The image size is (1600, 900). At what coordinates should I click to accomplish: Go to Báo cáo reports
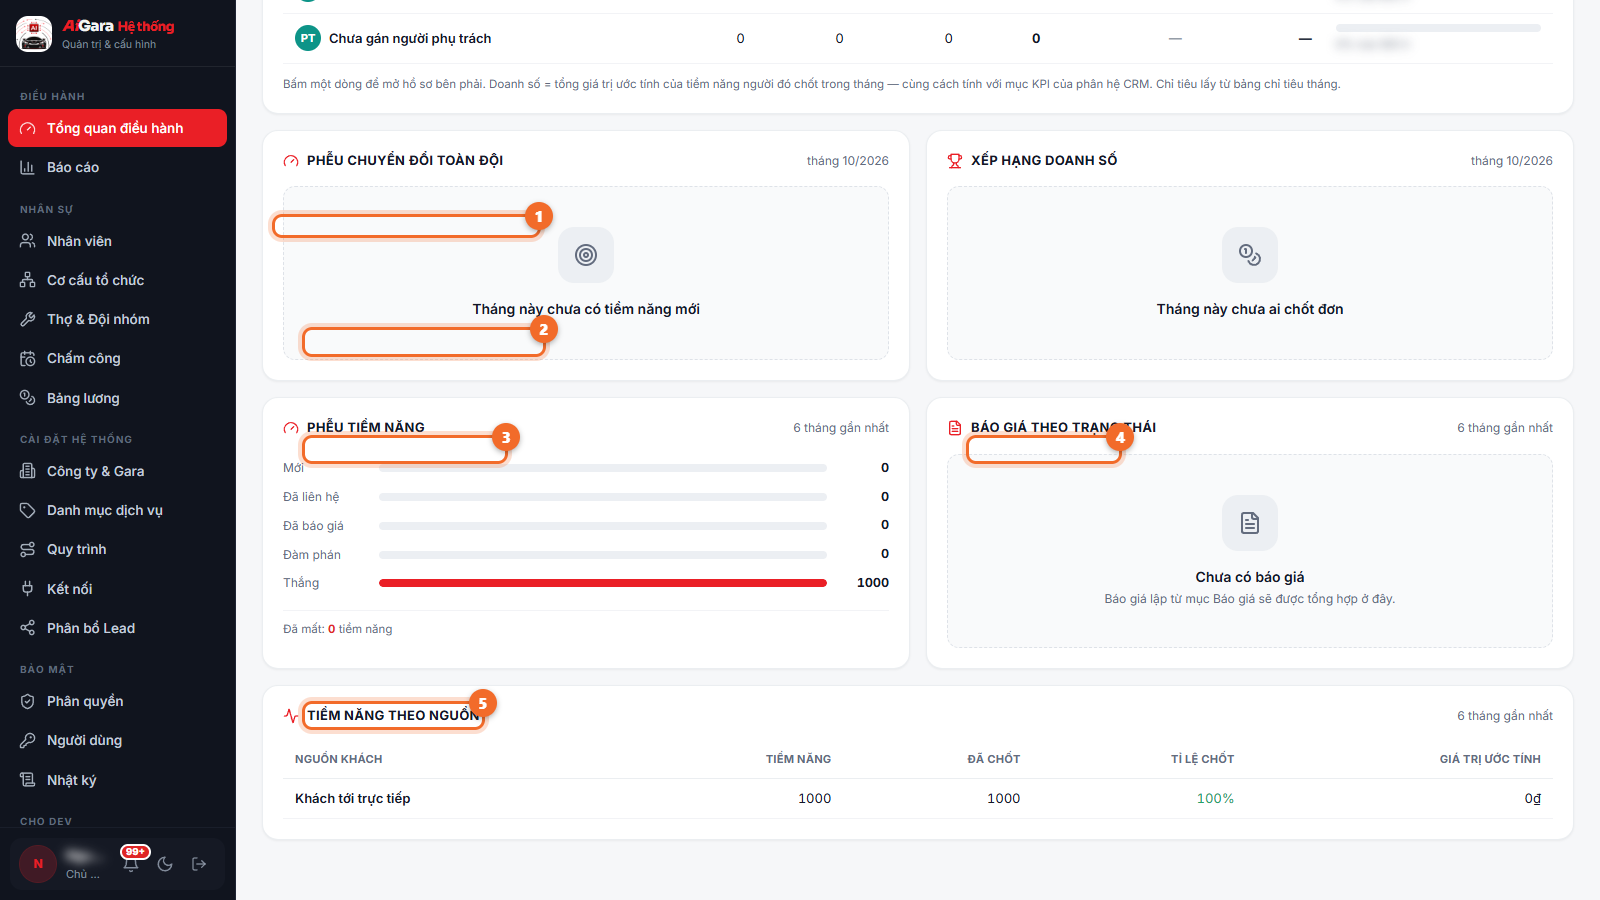click(117, 167)
